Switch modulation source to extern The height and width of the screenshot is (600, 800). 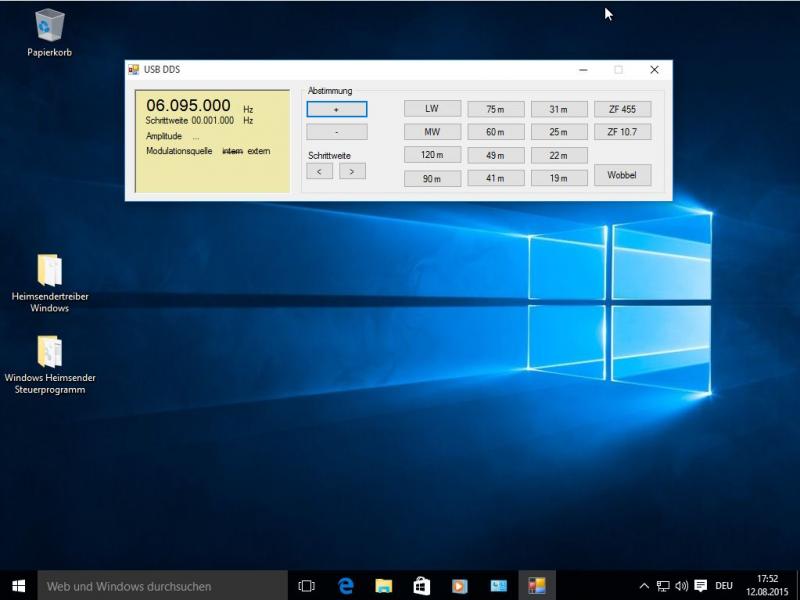[259, 150]
